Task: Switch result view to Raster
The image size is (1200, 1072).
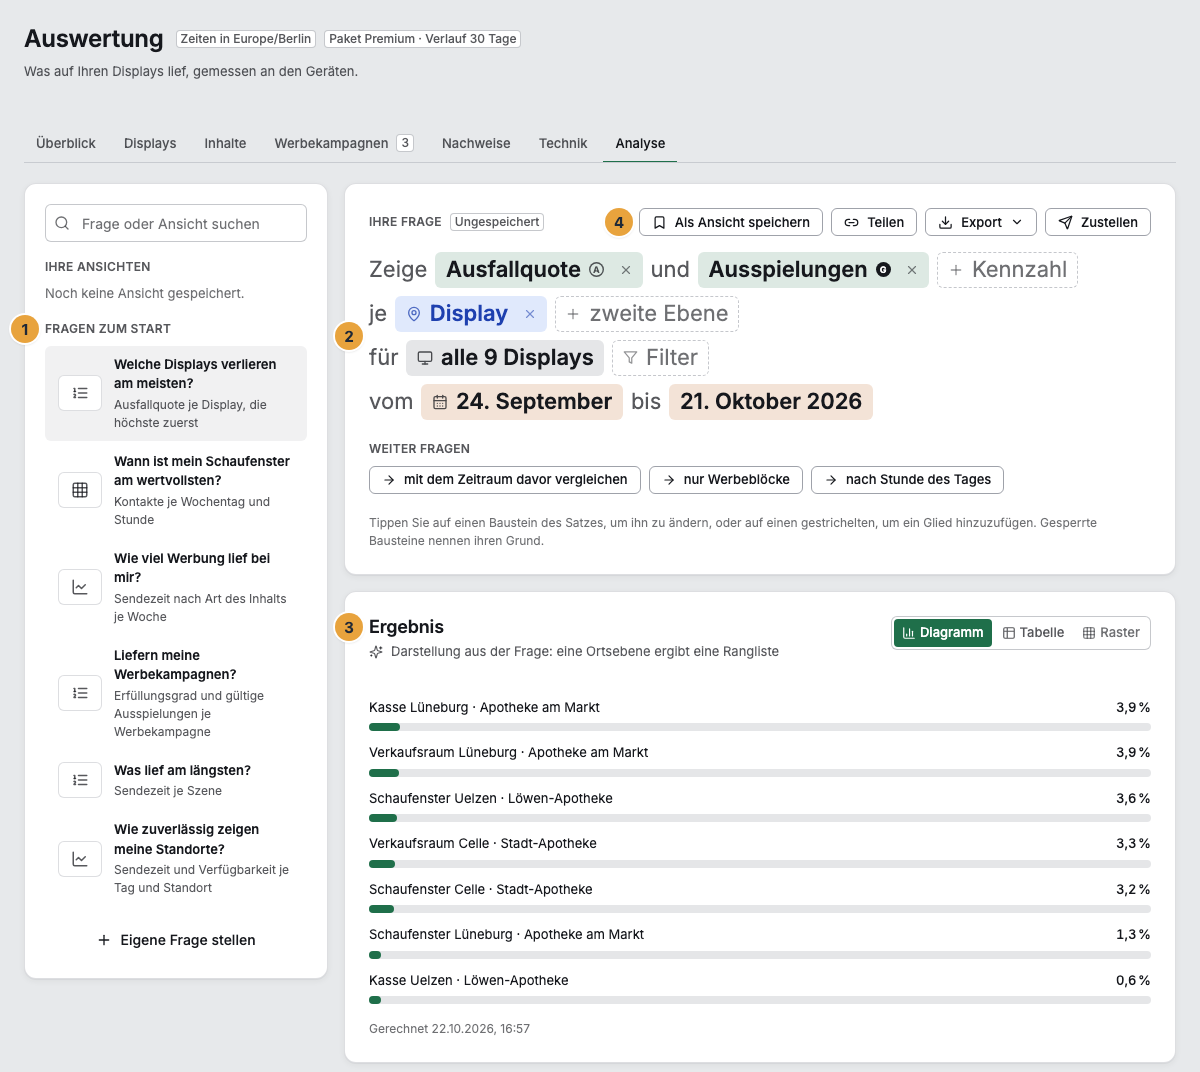Action: pos(1111,633)
